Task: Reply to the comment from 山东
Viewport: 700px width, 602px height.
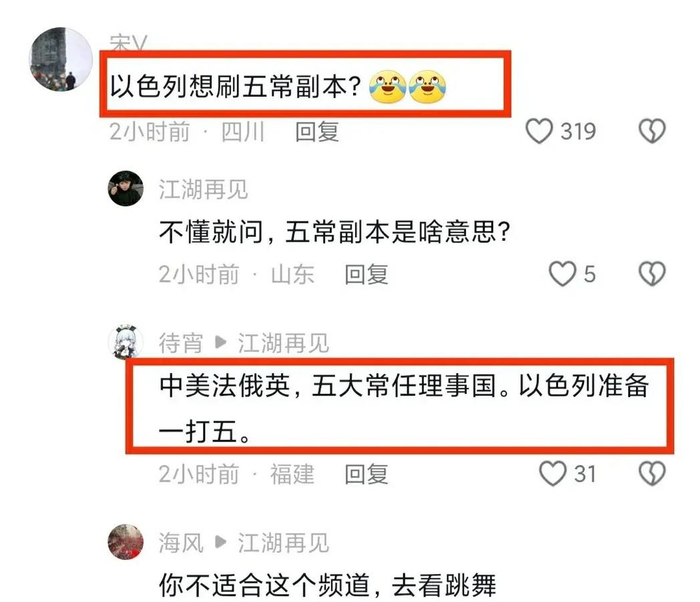Action: tap(367, 274)
